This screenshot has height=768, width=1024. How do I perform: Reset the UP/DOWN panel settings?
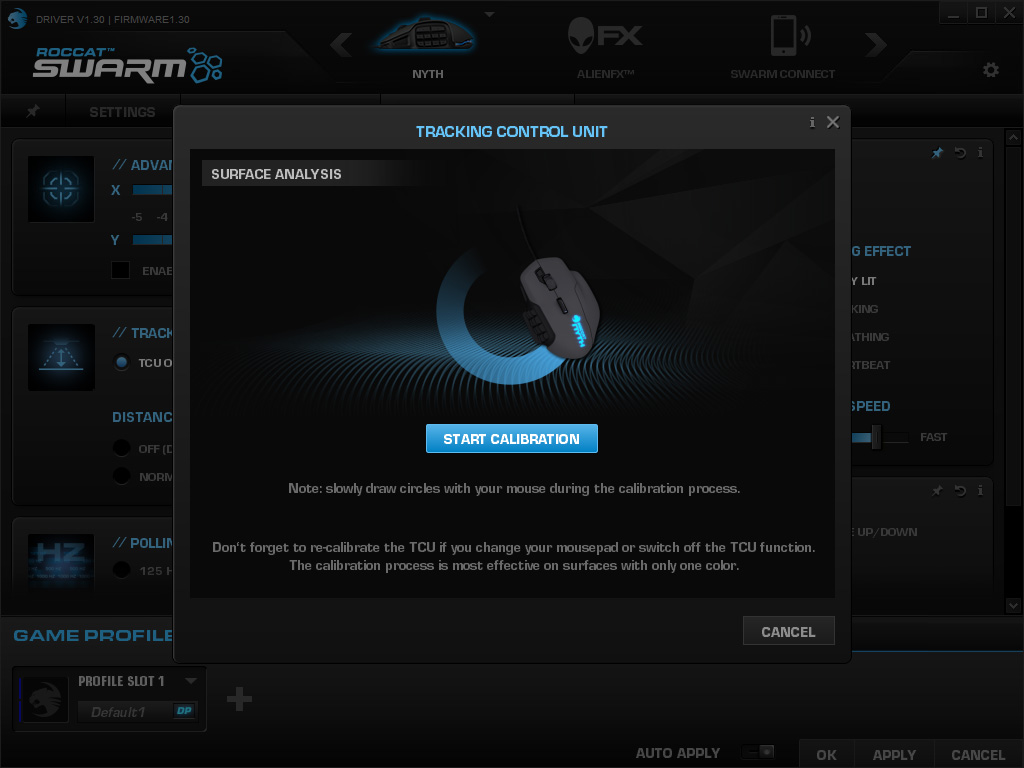point(960,490)
